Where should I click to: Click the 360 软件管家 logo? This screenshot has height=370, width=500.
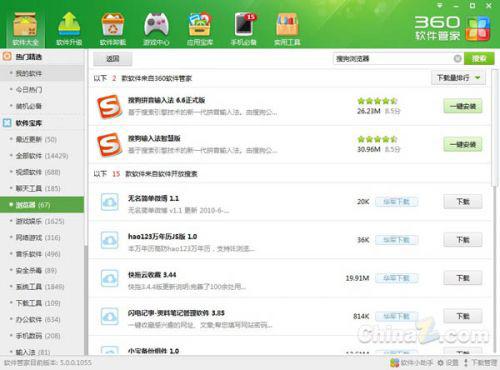point(452,28)
